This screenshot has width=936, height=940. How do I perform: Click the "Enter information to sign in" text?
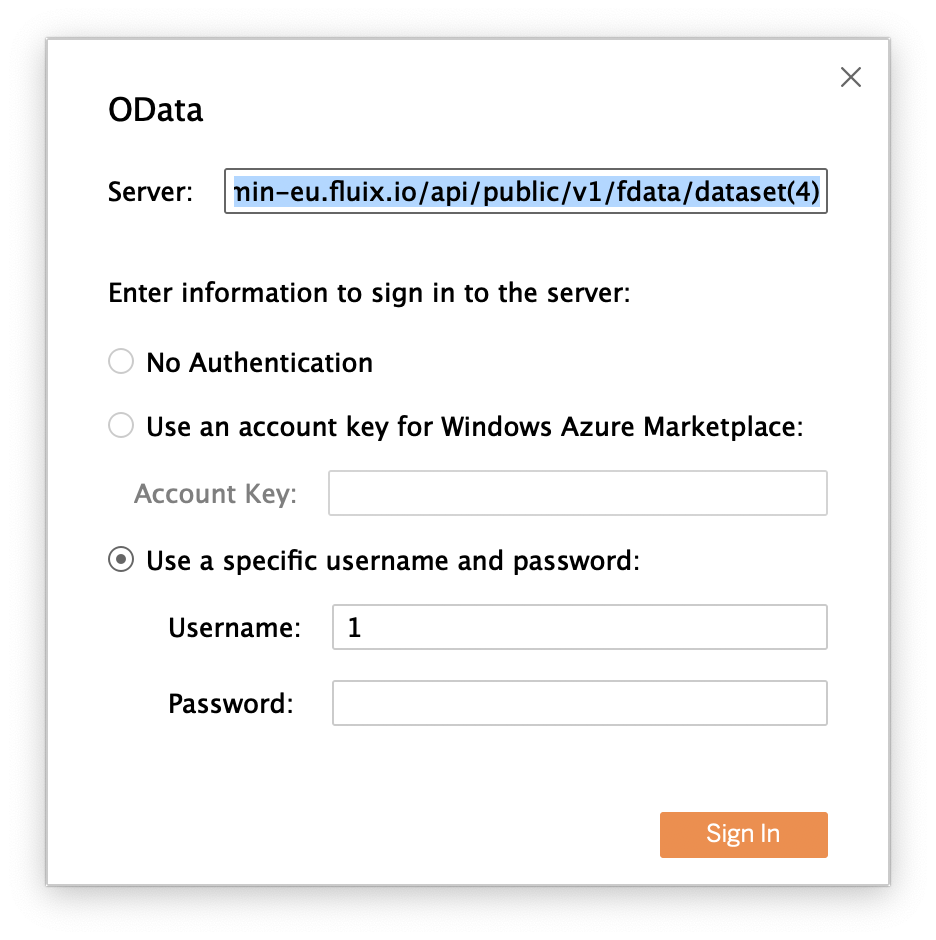coord(369,294)
